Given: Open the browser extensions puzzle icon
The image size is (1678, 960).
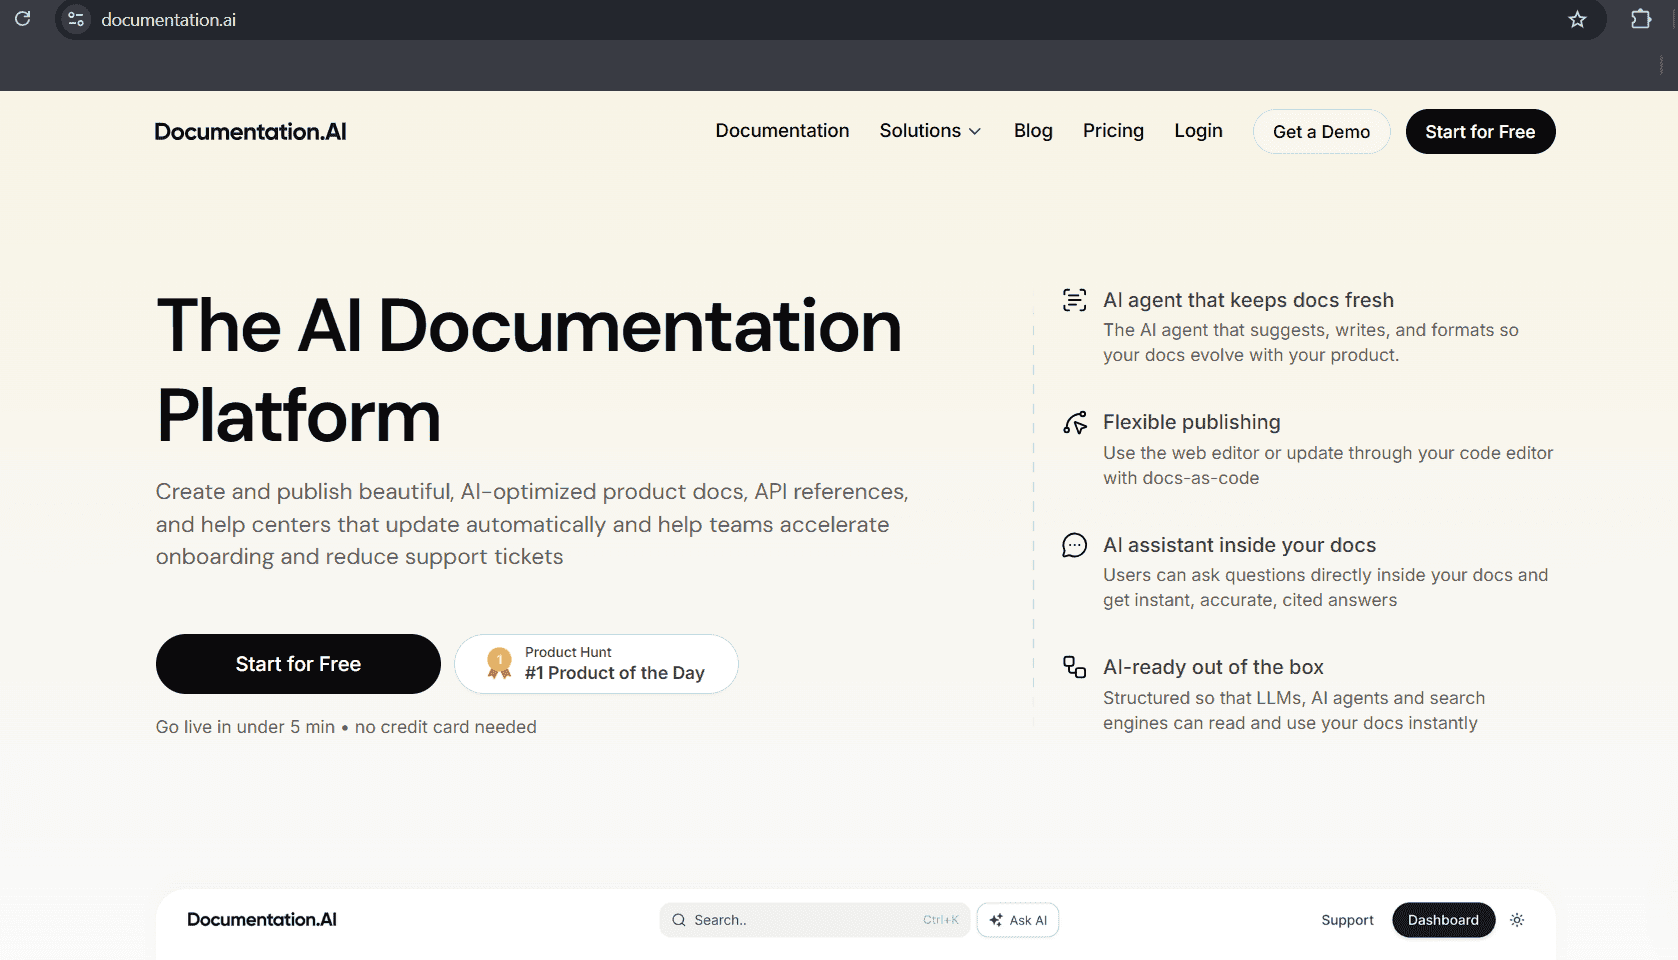Looking at the screenshot, I should (x=1641, y=19).
